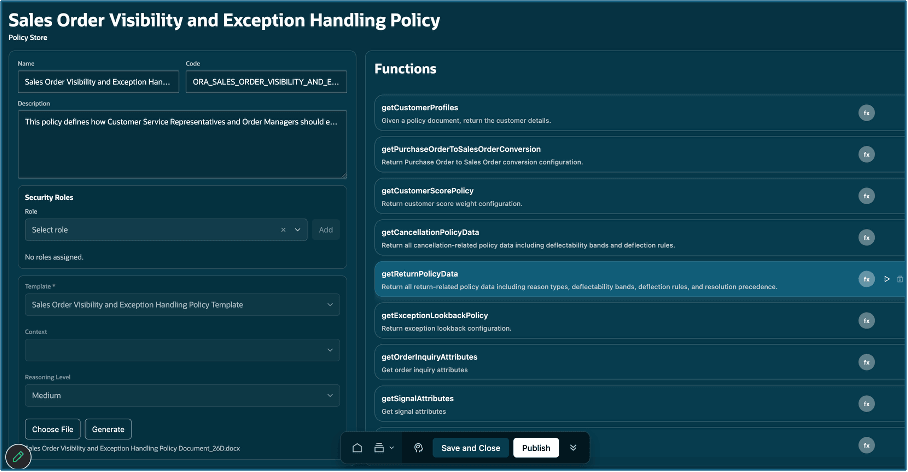Select the getExceptionLookbackPolicy function row
Viewport: 908px width, 472px height.
[x=640, y=321]
